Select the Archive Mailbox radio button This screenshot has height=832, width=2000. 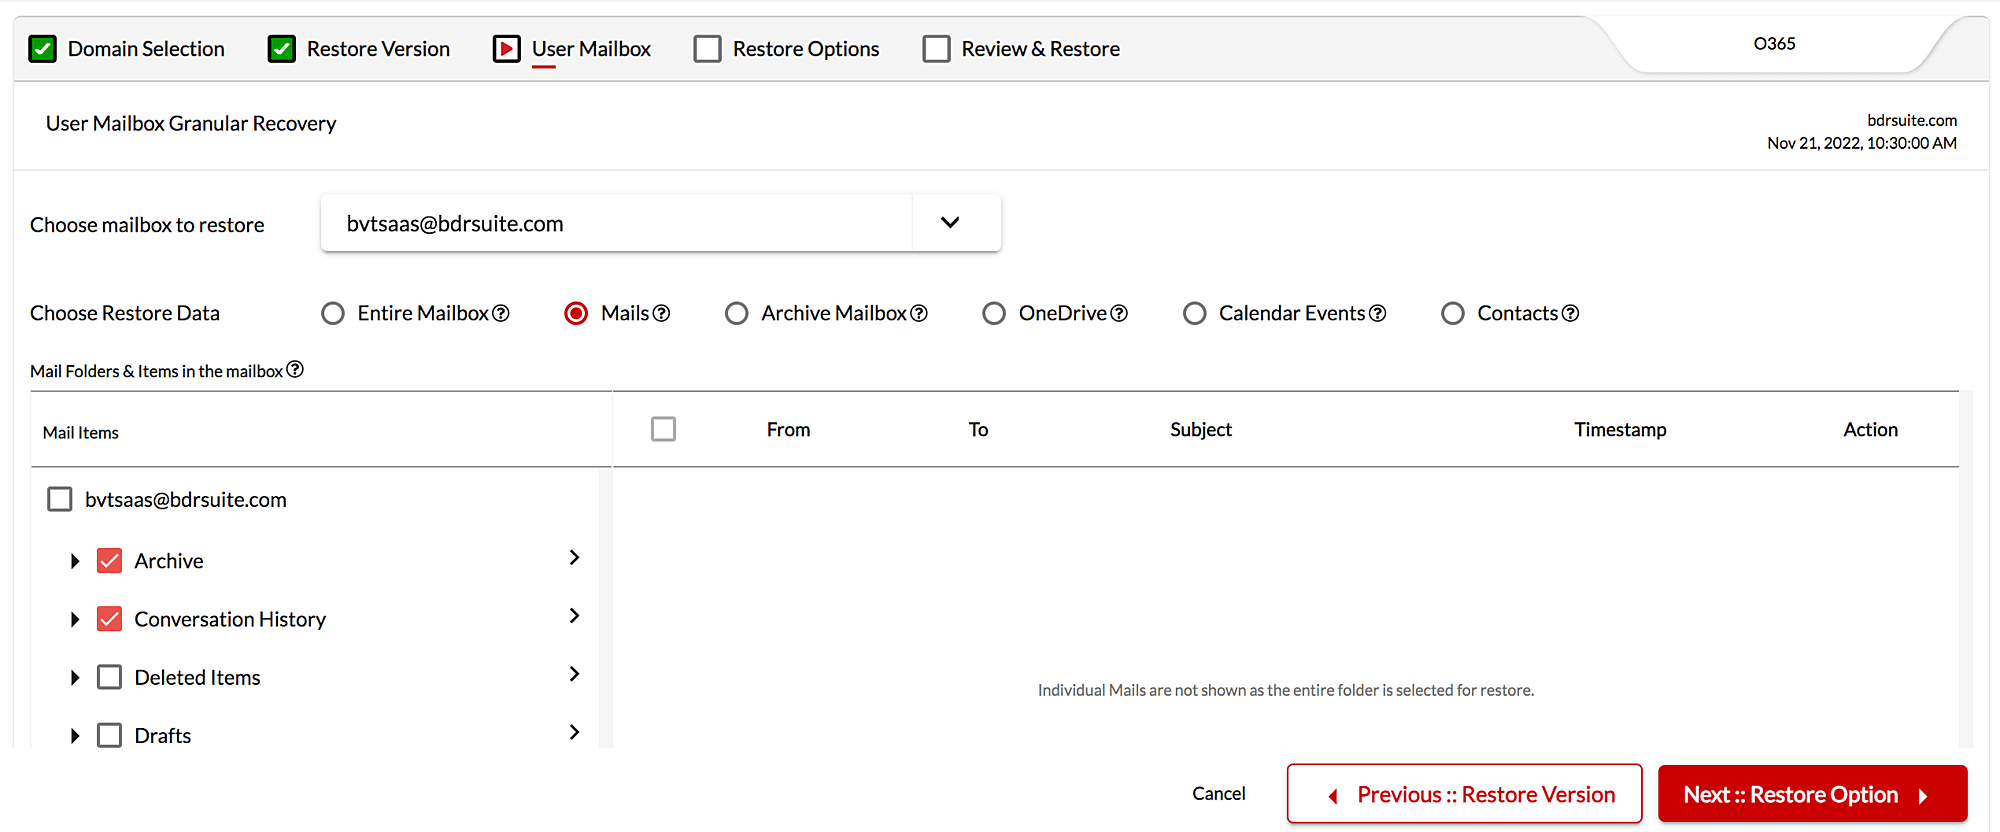tap(737, 313)
